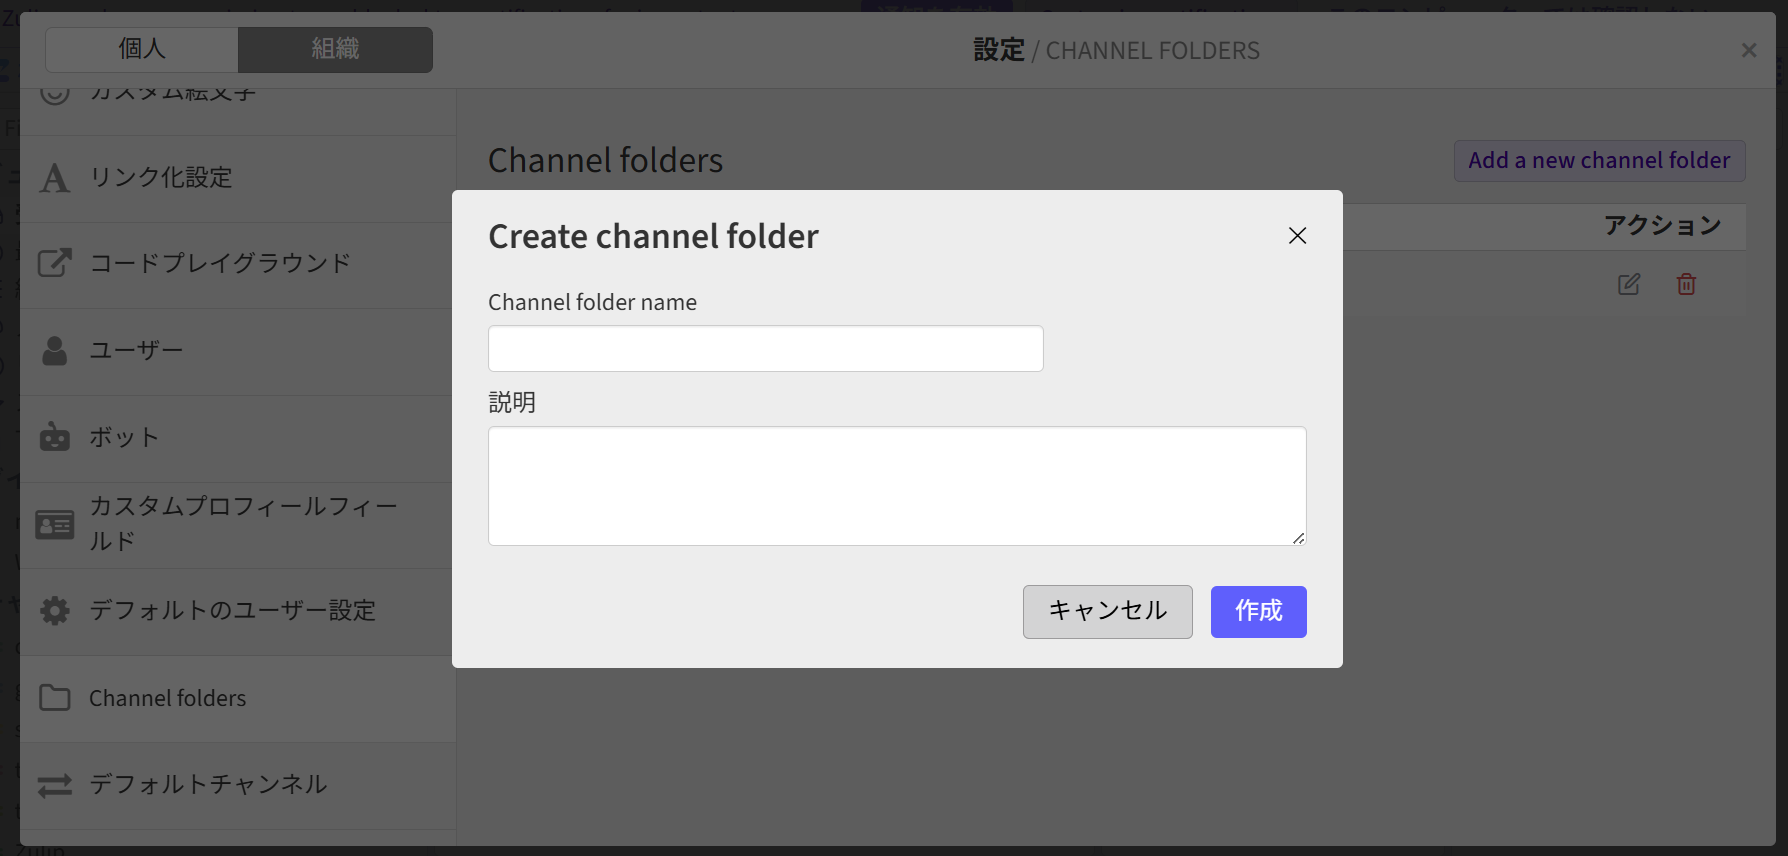Select the 組織 tab
The image size is (1788, 856).
point(335,49)
